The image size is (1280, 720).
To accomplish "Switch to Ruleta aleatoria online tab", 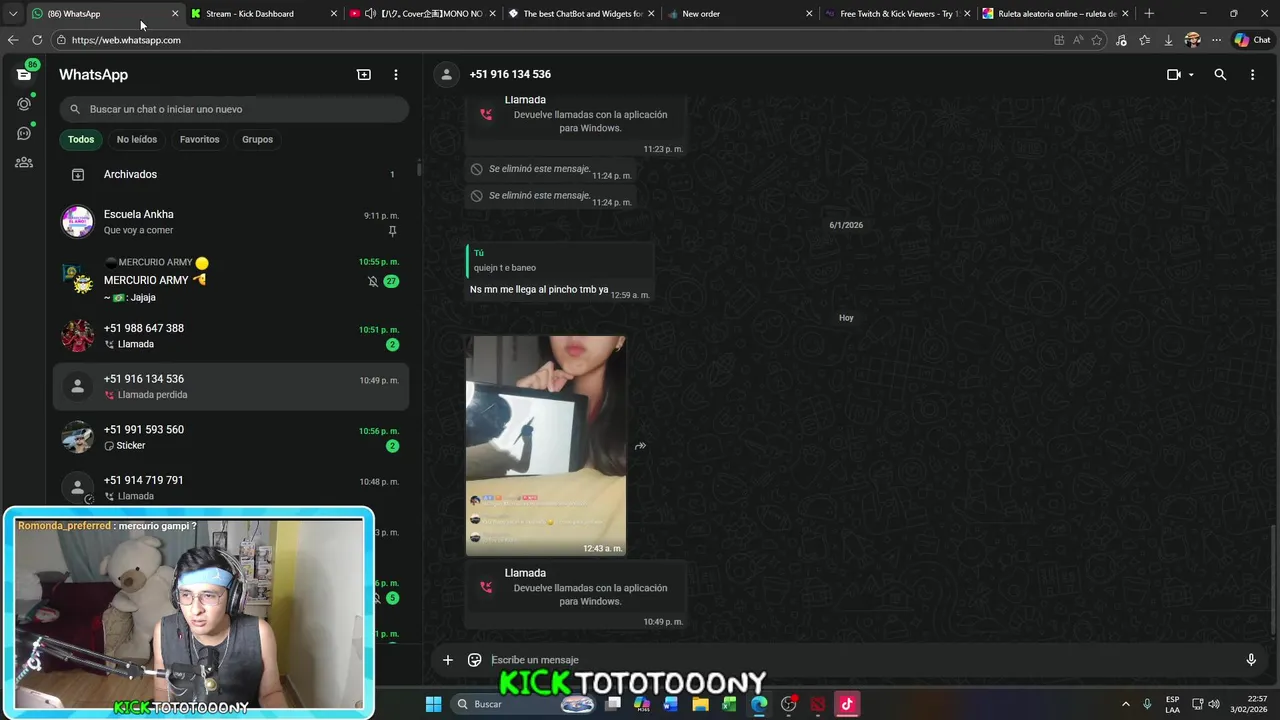I will [x=1056, y=14].
